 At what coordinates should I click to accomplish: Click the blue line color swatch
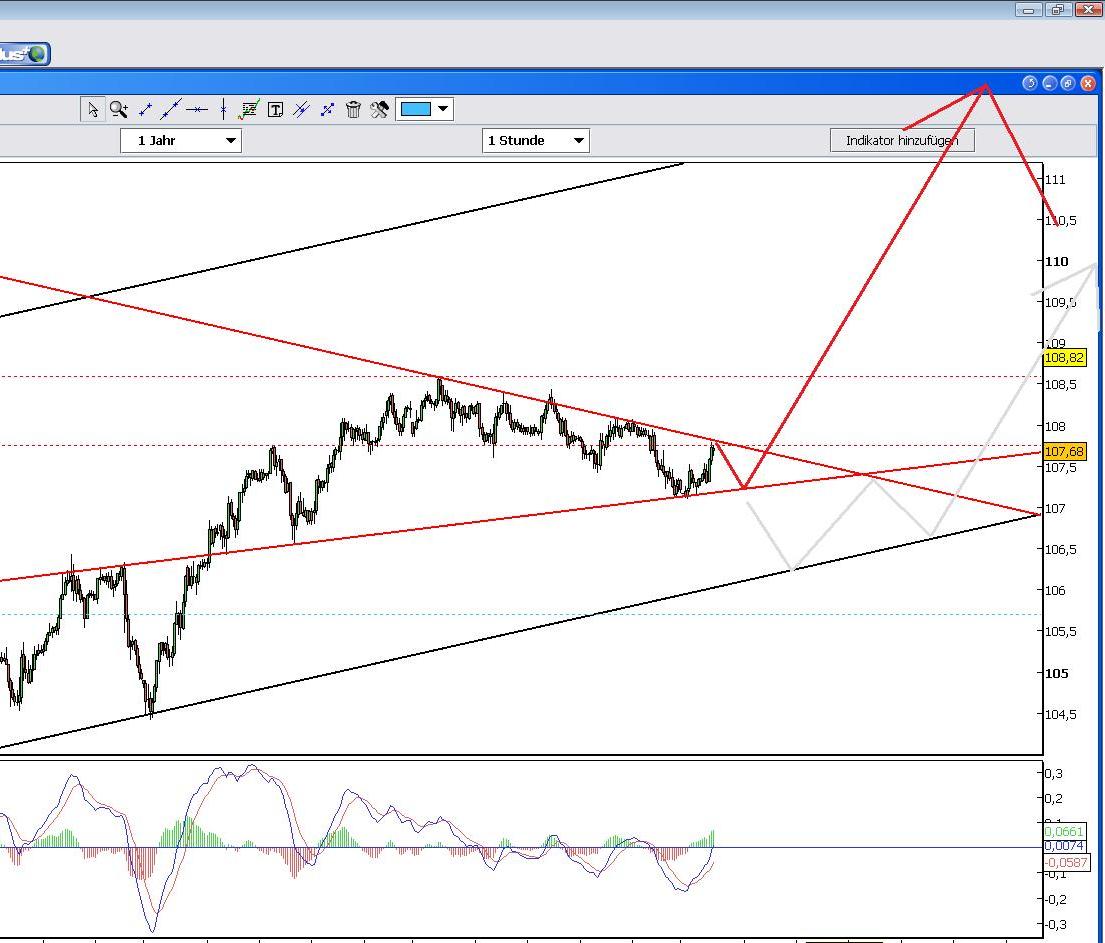tap(416, 109)
